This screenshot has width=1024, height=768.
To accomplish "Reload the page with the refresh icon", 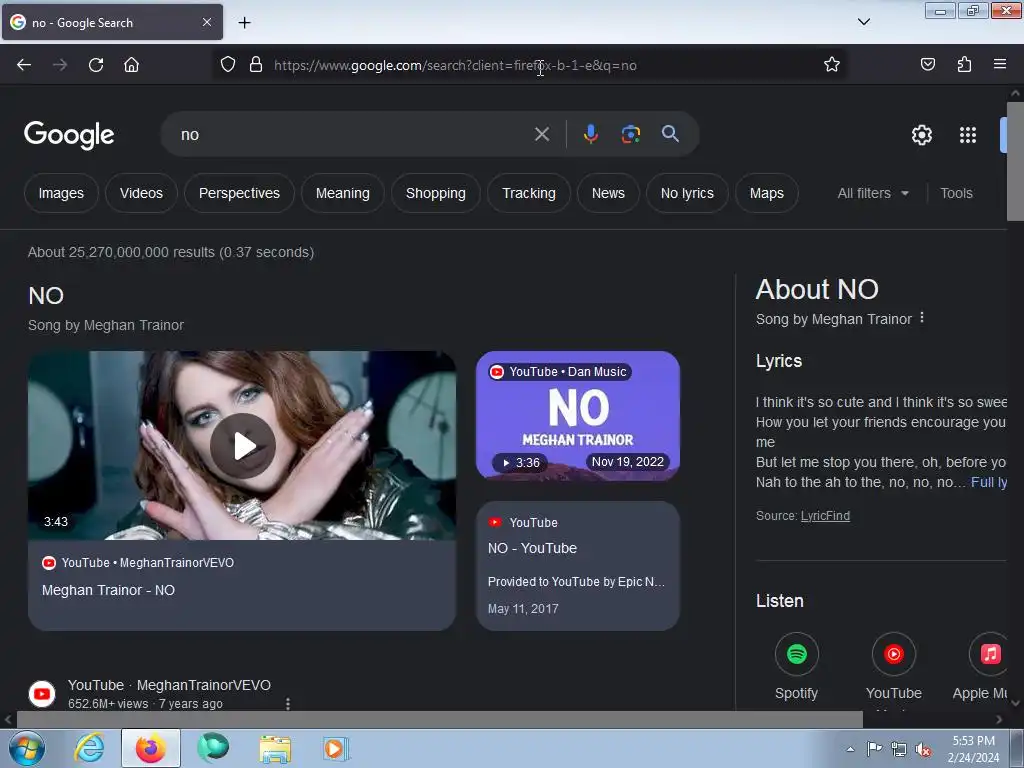I will click(x=96, y=65).
